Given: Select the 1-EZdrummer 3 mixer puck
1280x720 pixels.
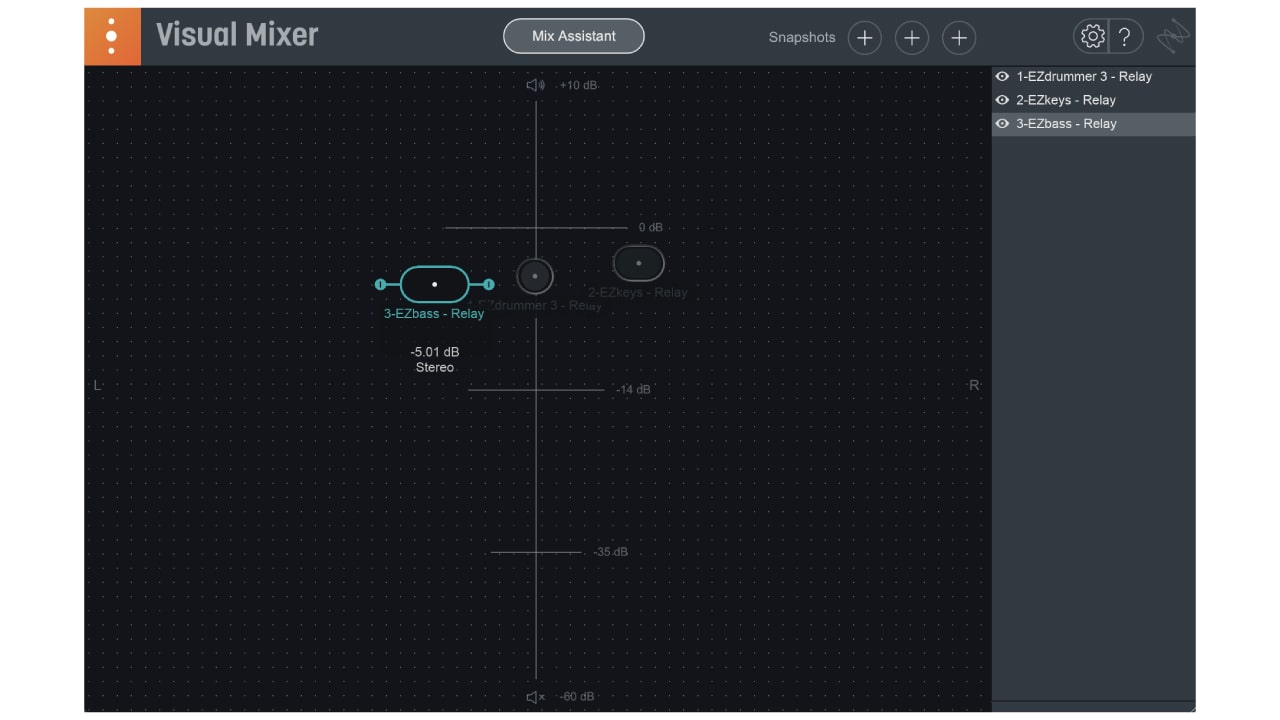Looking at the screenshot, I should (535, 276).
